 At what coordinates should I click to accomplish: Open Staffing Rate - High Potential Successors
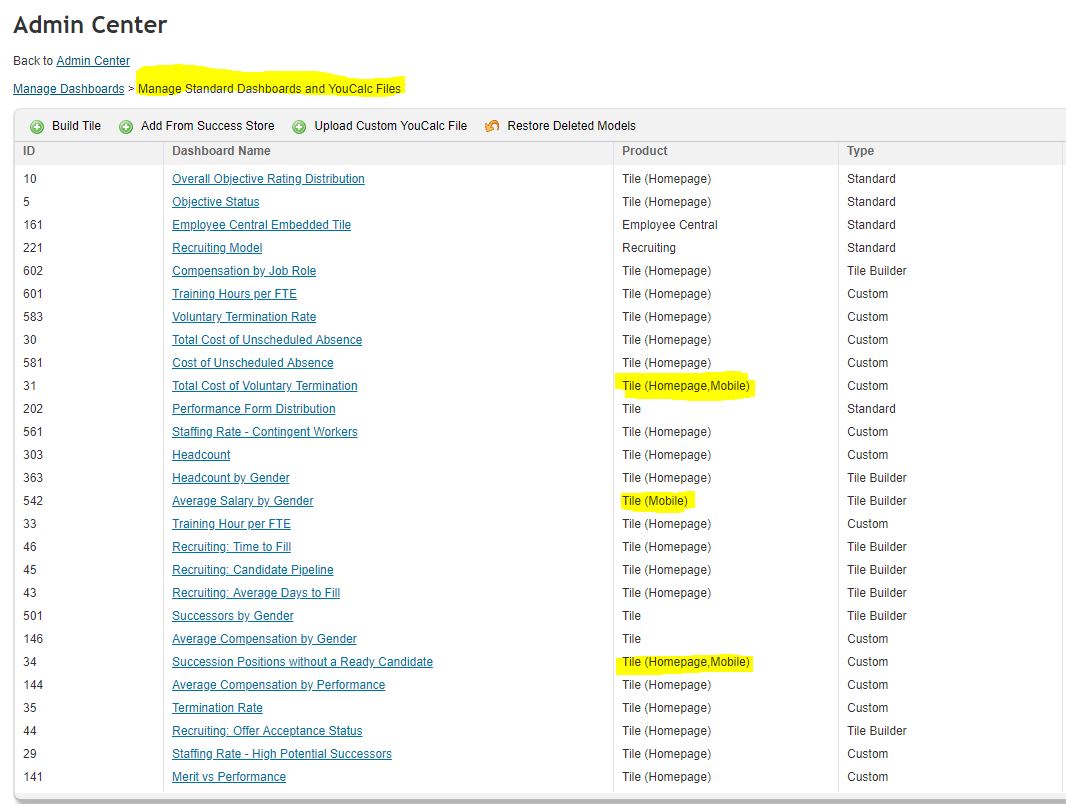coord(281,754)
